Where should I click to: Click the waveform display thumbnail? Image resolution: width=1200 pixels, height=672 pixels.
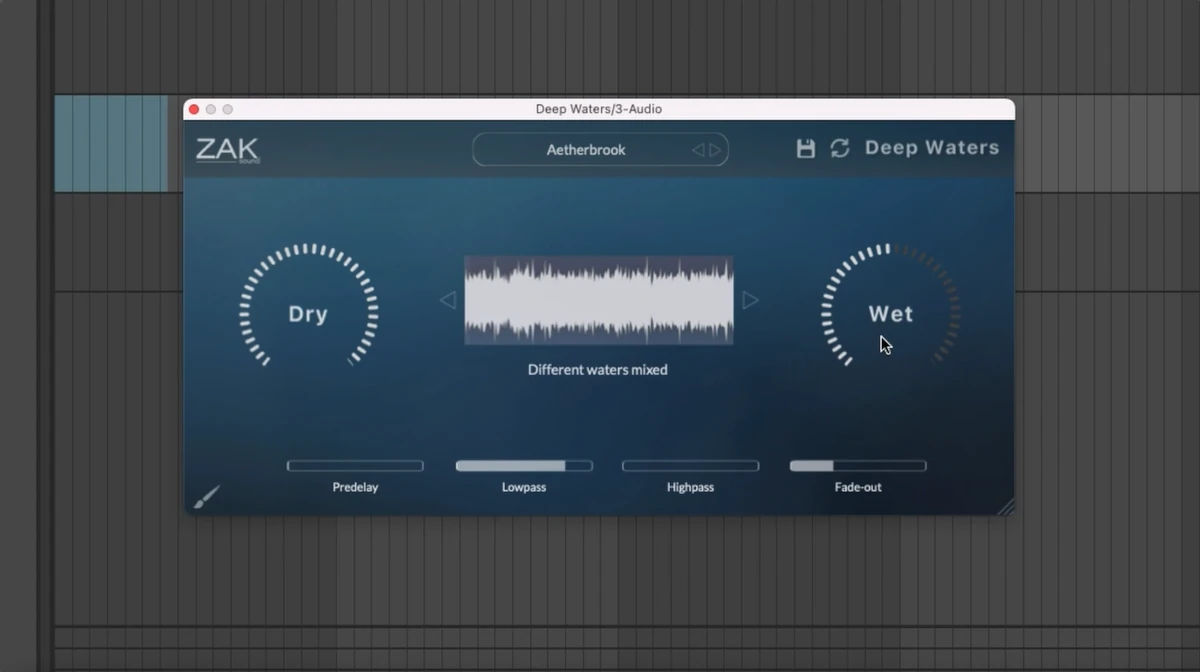coord(598,299)
